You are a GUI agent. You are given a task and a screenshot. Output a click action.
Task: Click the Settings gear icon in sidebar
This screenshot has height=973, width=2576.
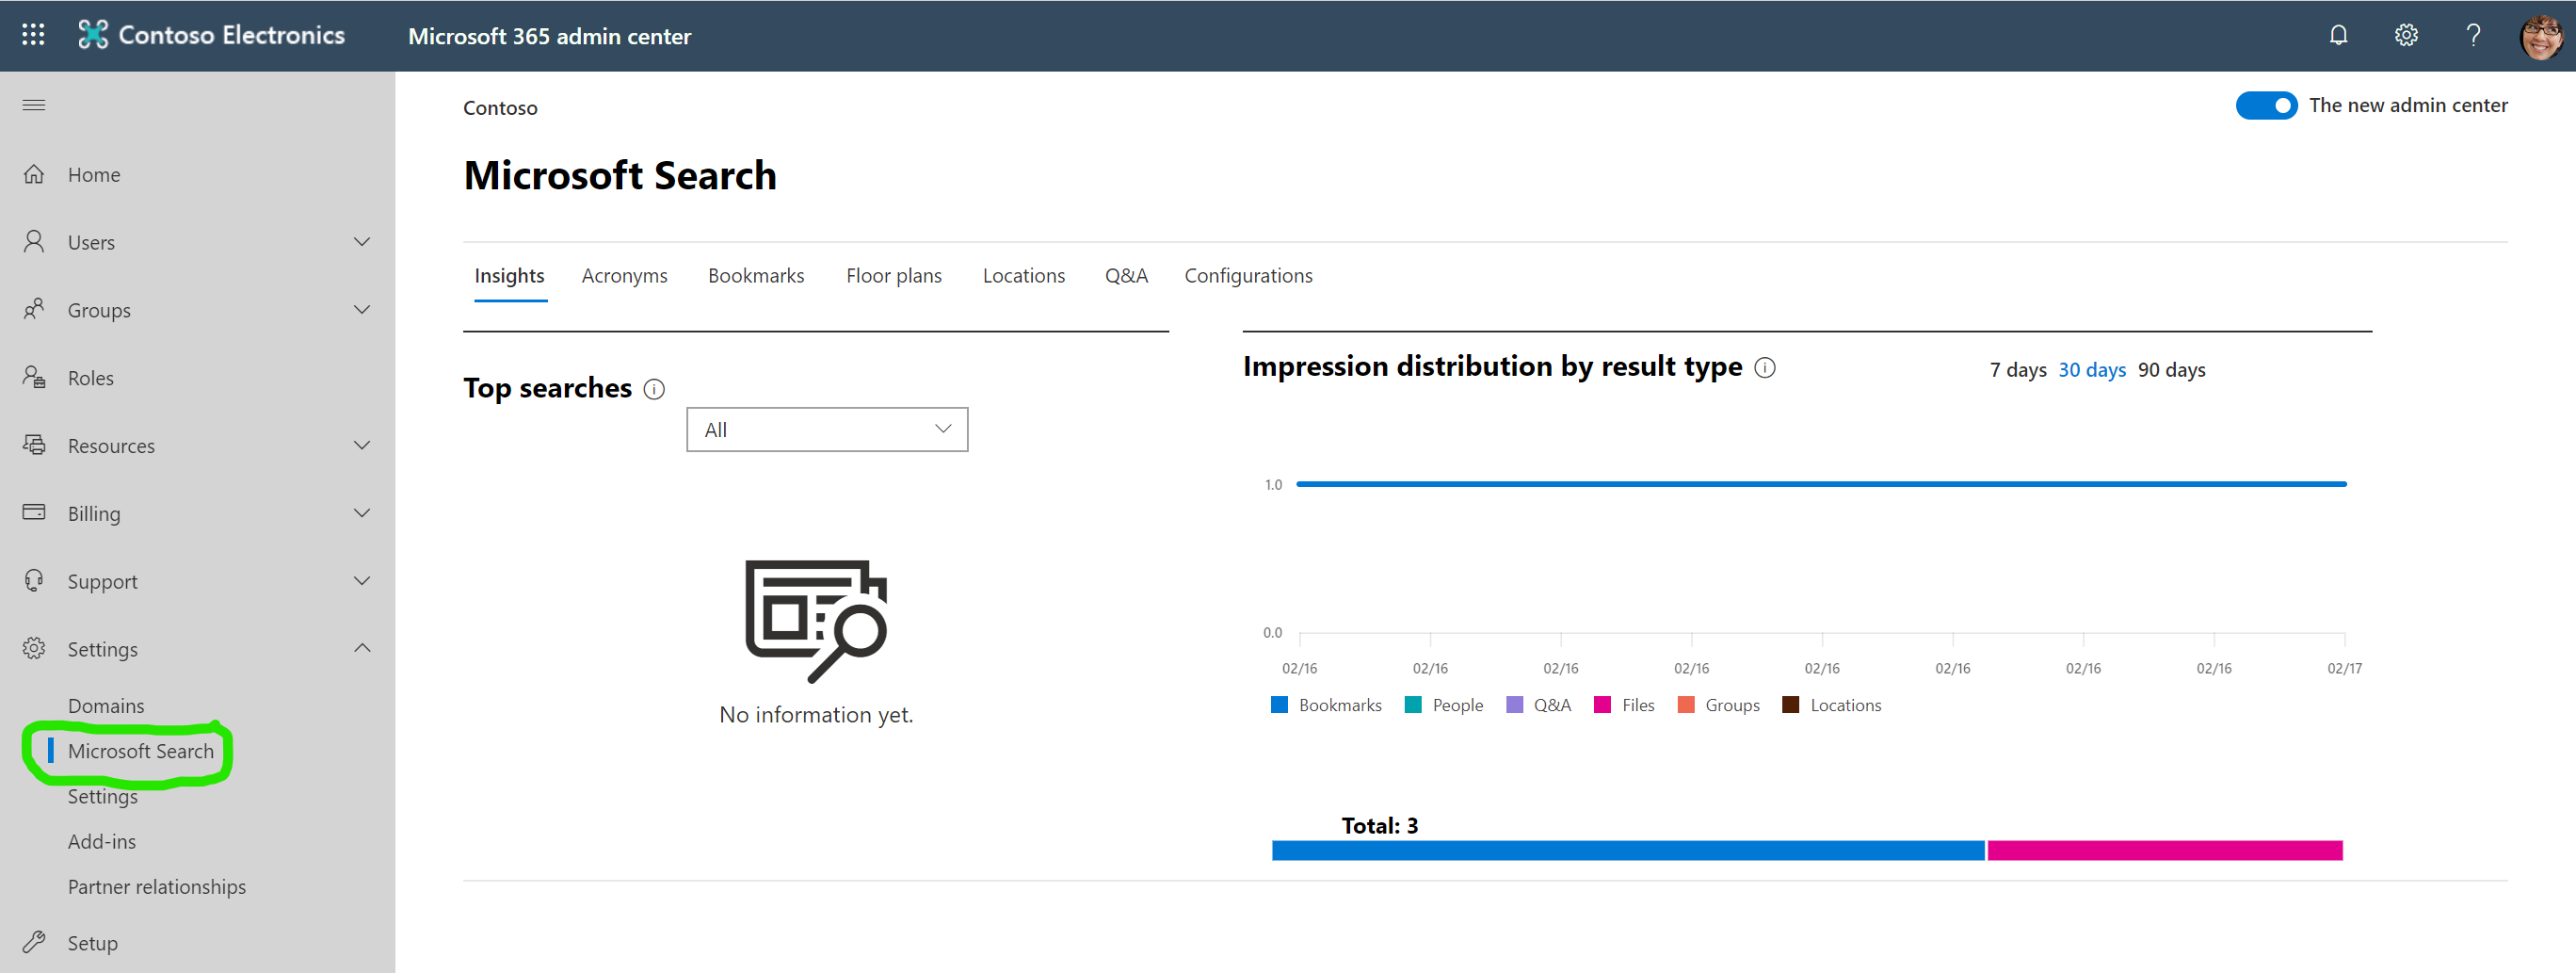pyautogui.click(x=34, y=649)
